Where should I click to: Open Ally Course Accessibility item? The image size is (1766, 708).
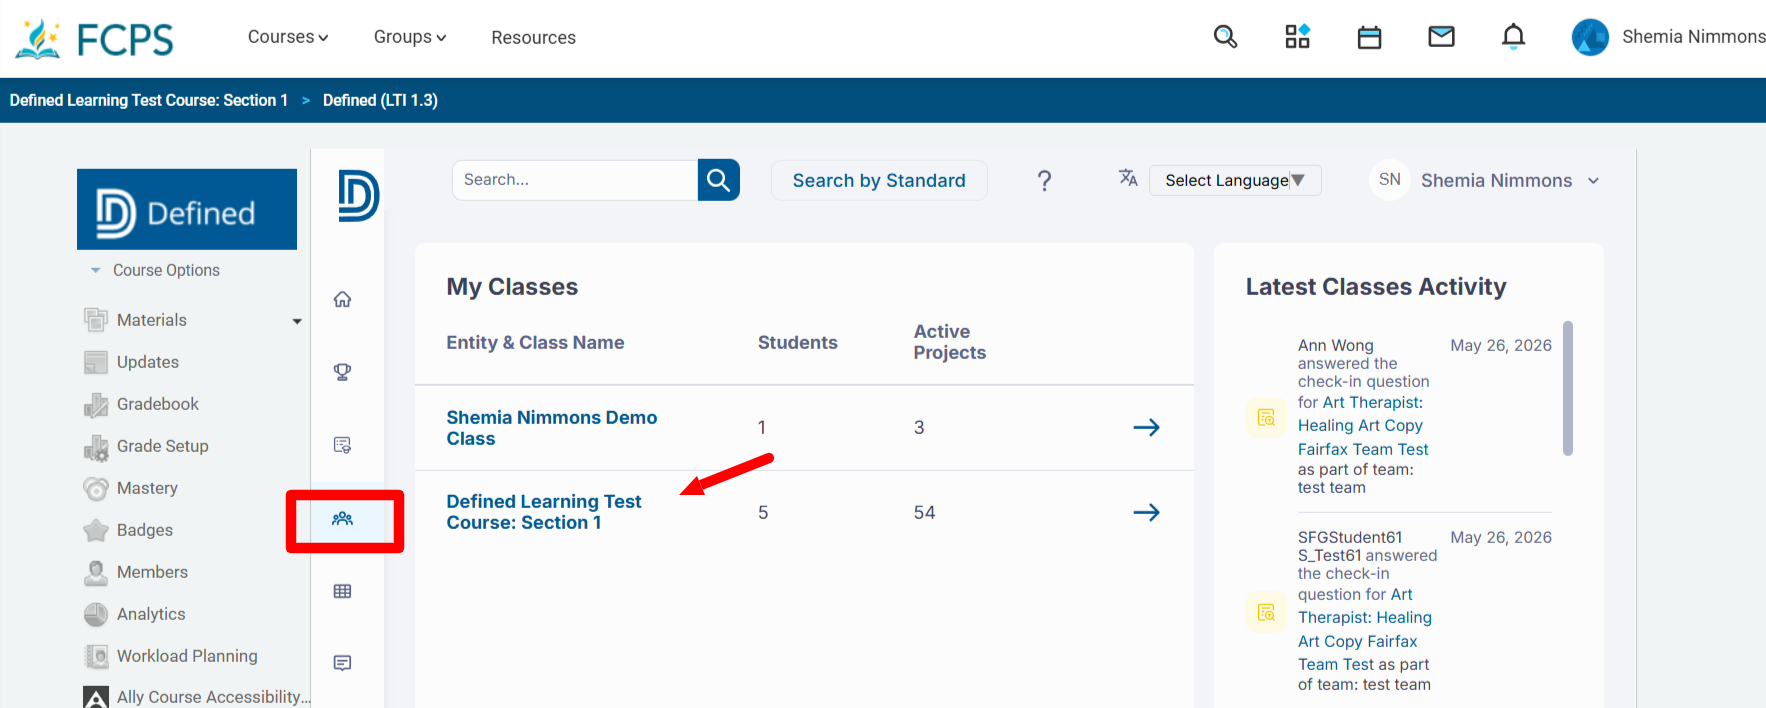tap(213, 696)
